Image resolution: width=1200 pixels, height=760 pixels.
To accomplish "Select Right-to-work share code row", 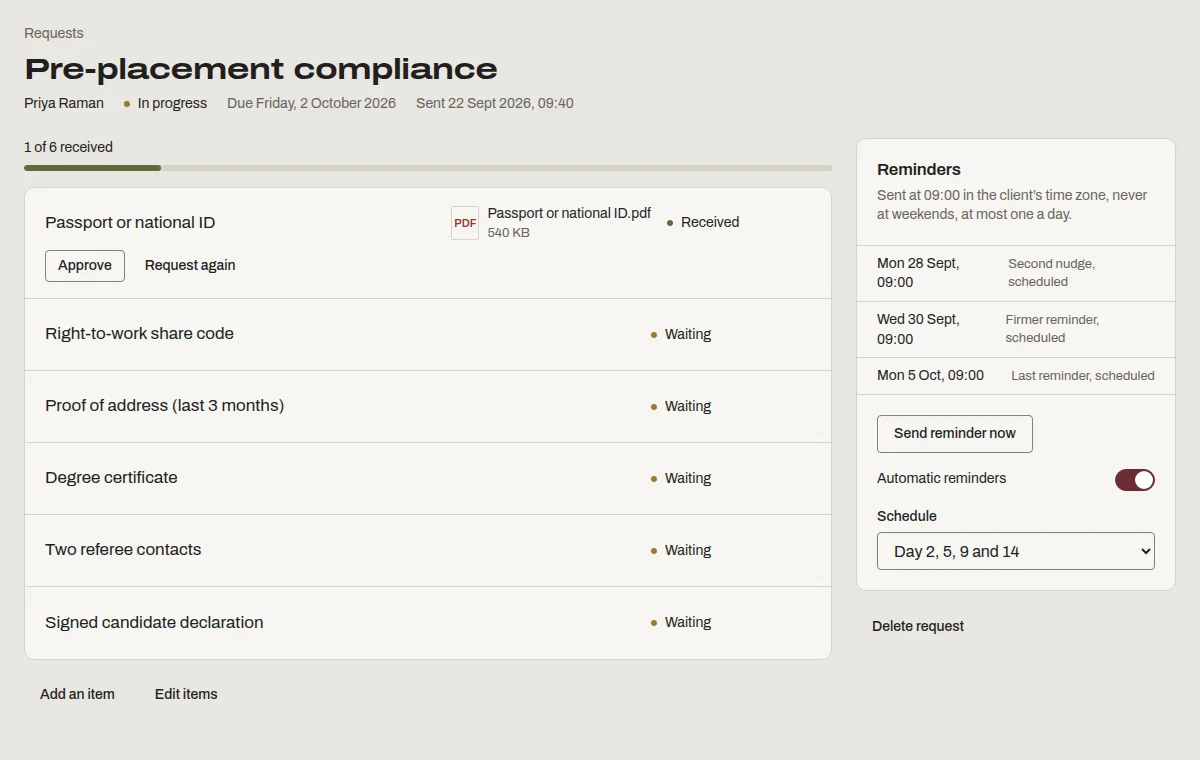I will point(428,334).
